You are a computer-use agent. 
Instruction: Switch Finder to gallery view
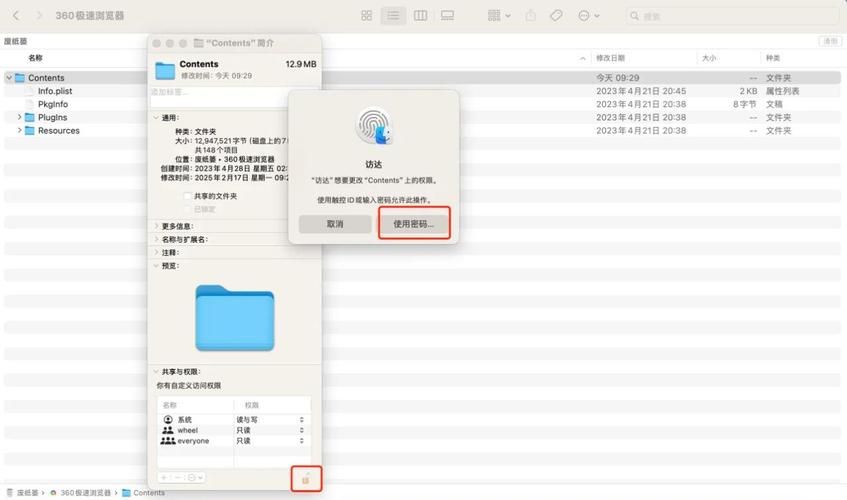[x=447, y=16]
